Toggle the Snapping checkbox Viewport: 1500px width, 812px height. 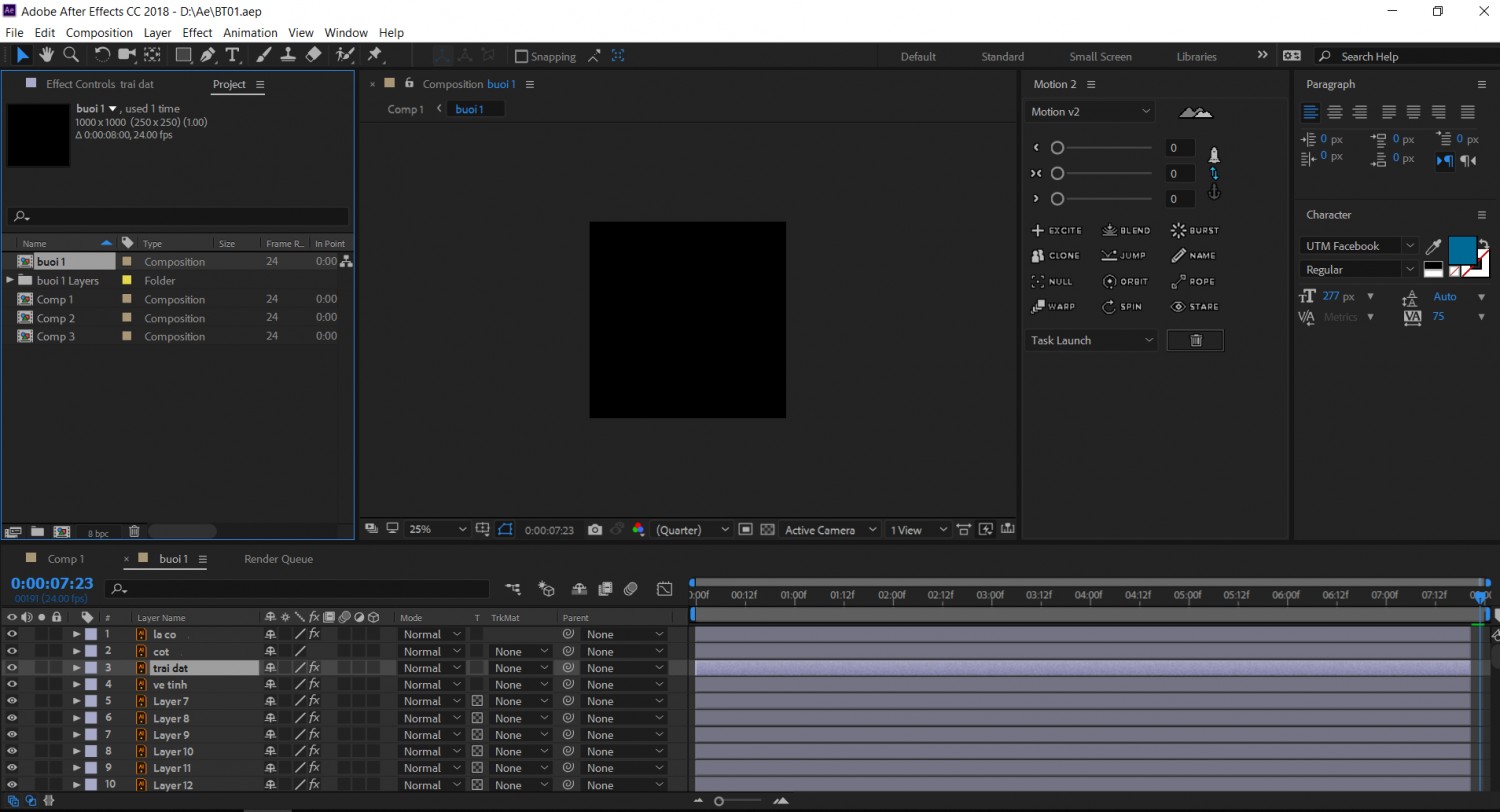[x=521, y=57]
